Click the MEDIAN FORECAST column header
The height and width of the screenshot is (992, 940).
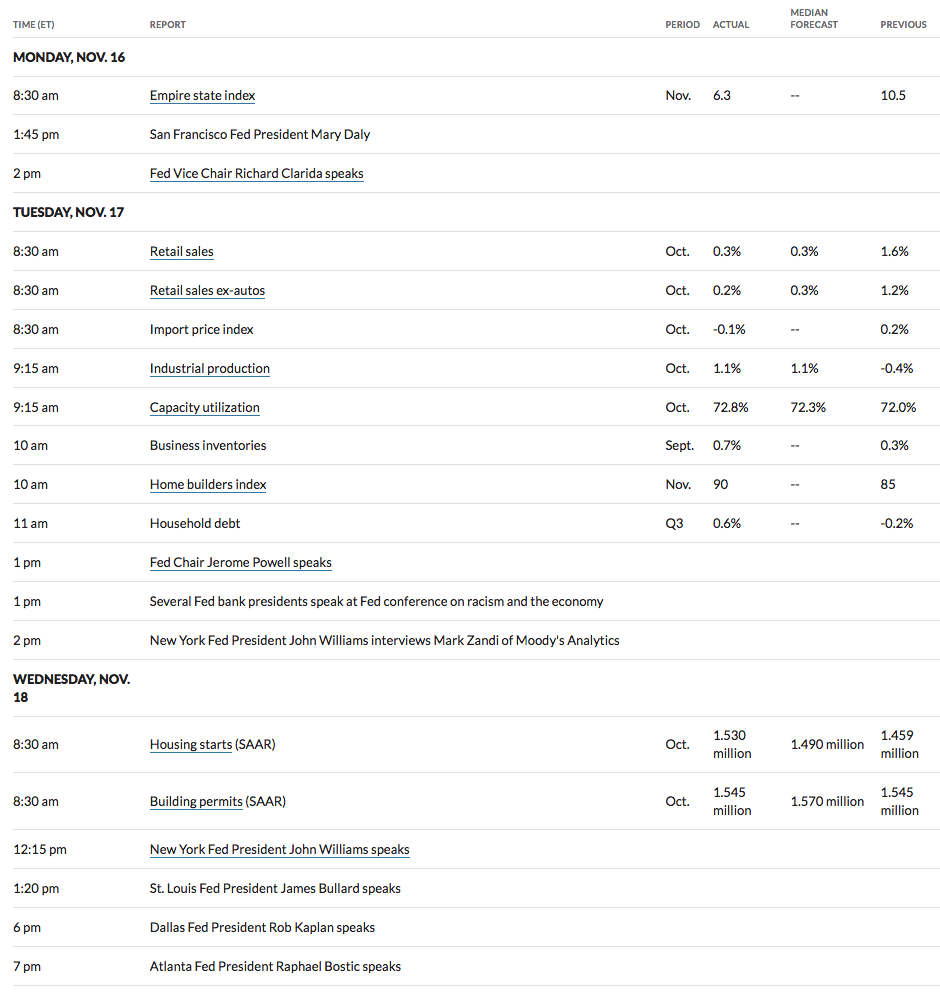pos(813,18)
